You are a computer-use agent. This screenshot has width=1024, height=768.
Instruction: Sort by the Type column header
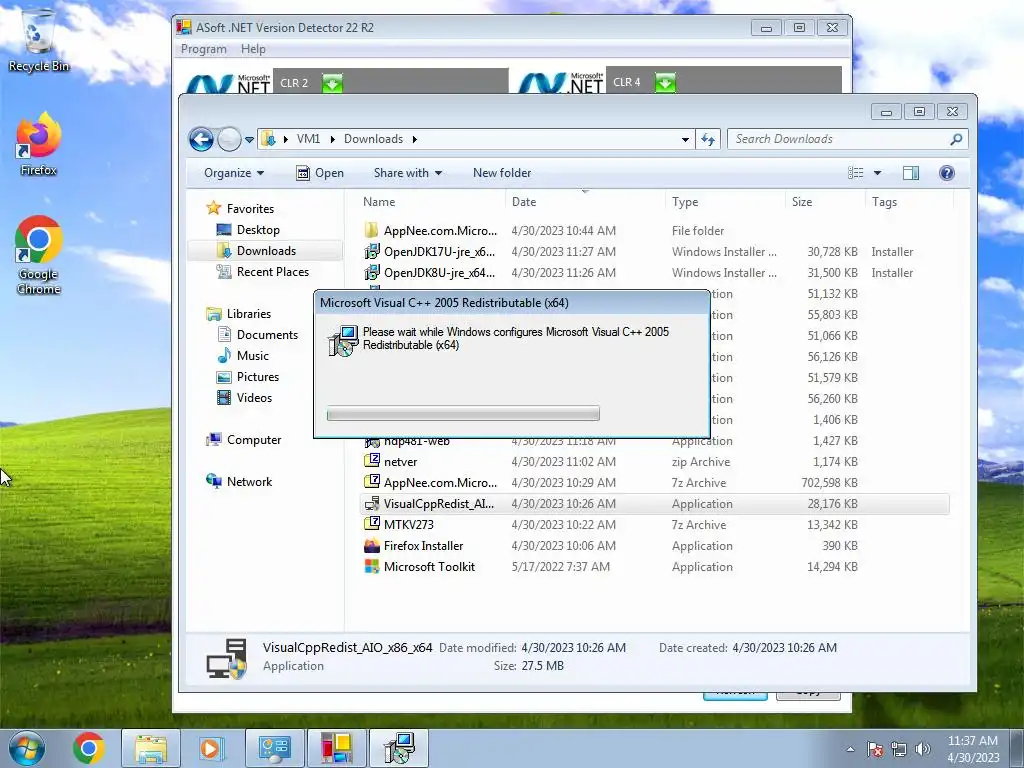pyautogui.click(x=725, y=202)
